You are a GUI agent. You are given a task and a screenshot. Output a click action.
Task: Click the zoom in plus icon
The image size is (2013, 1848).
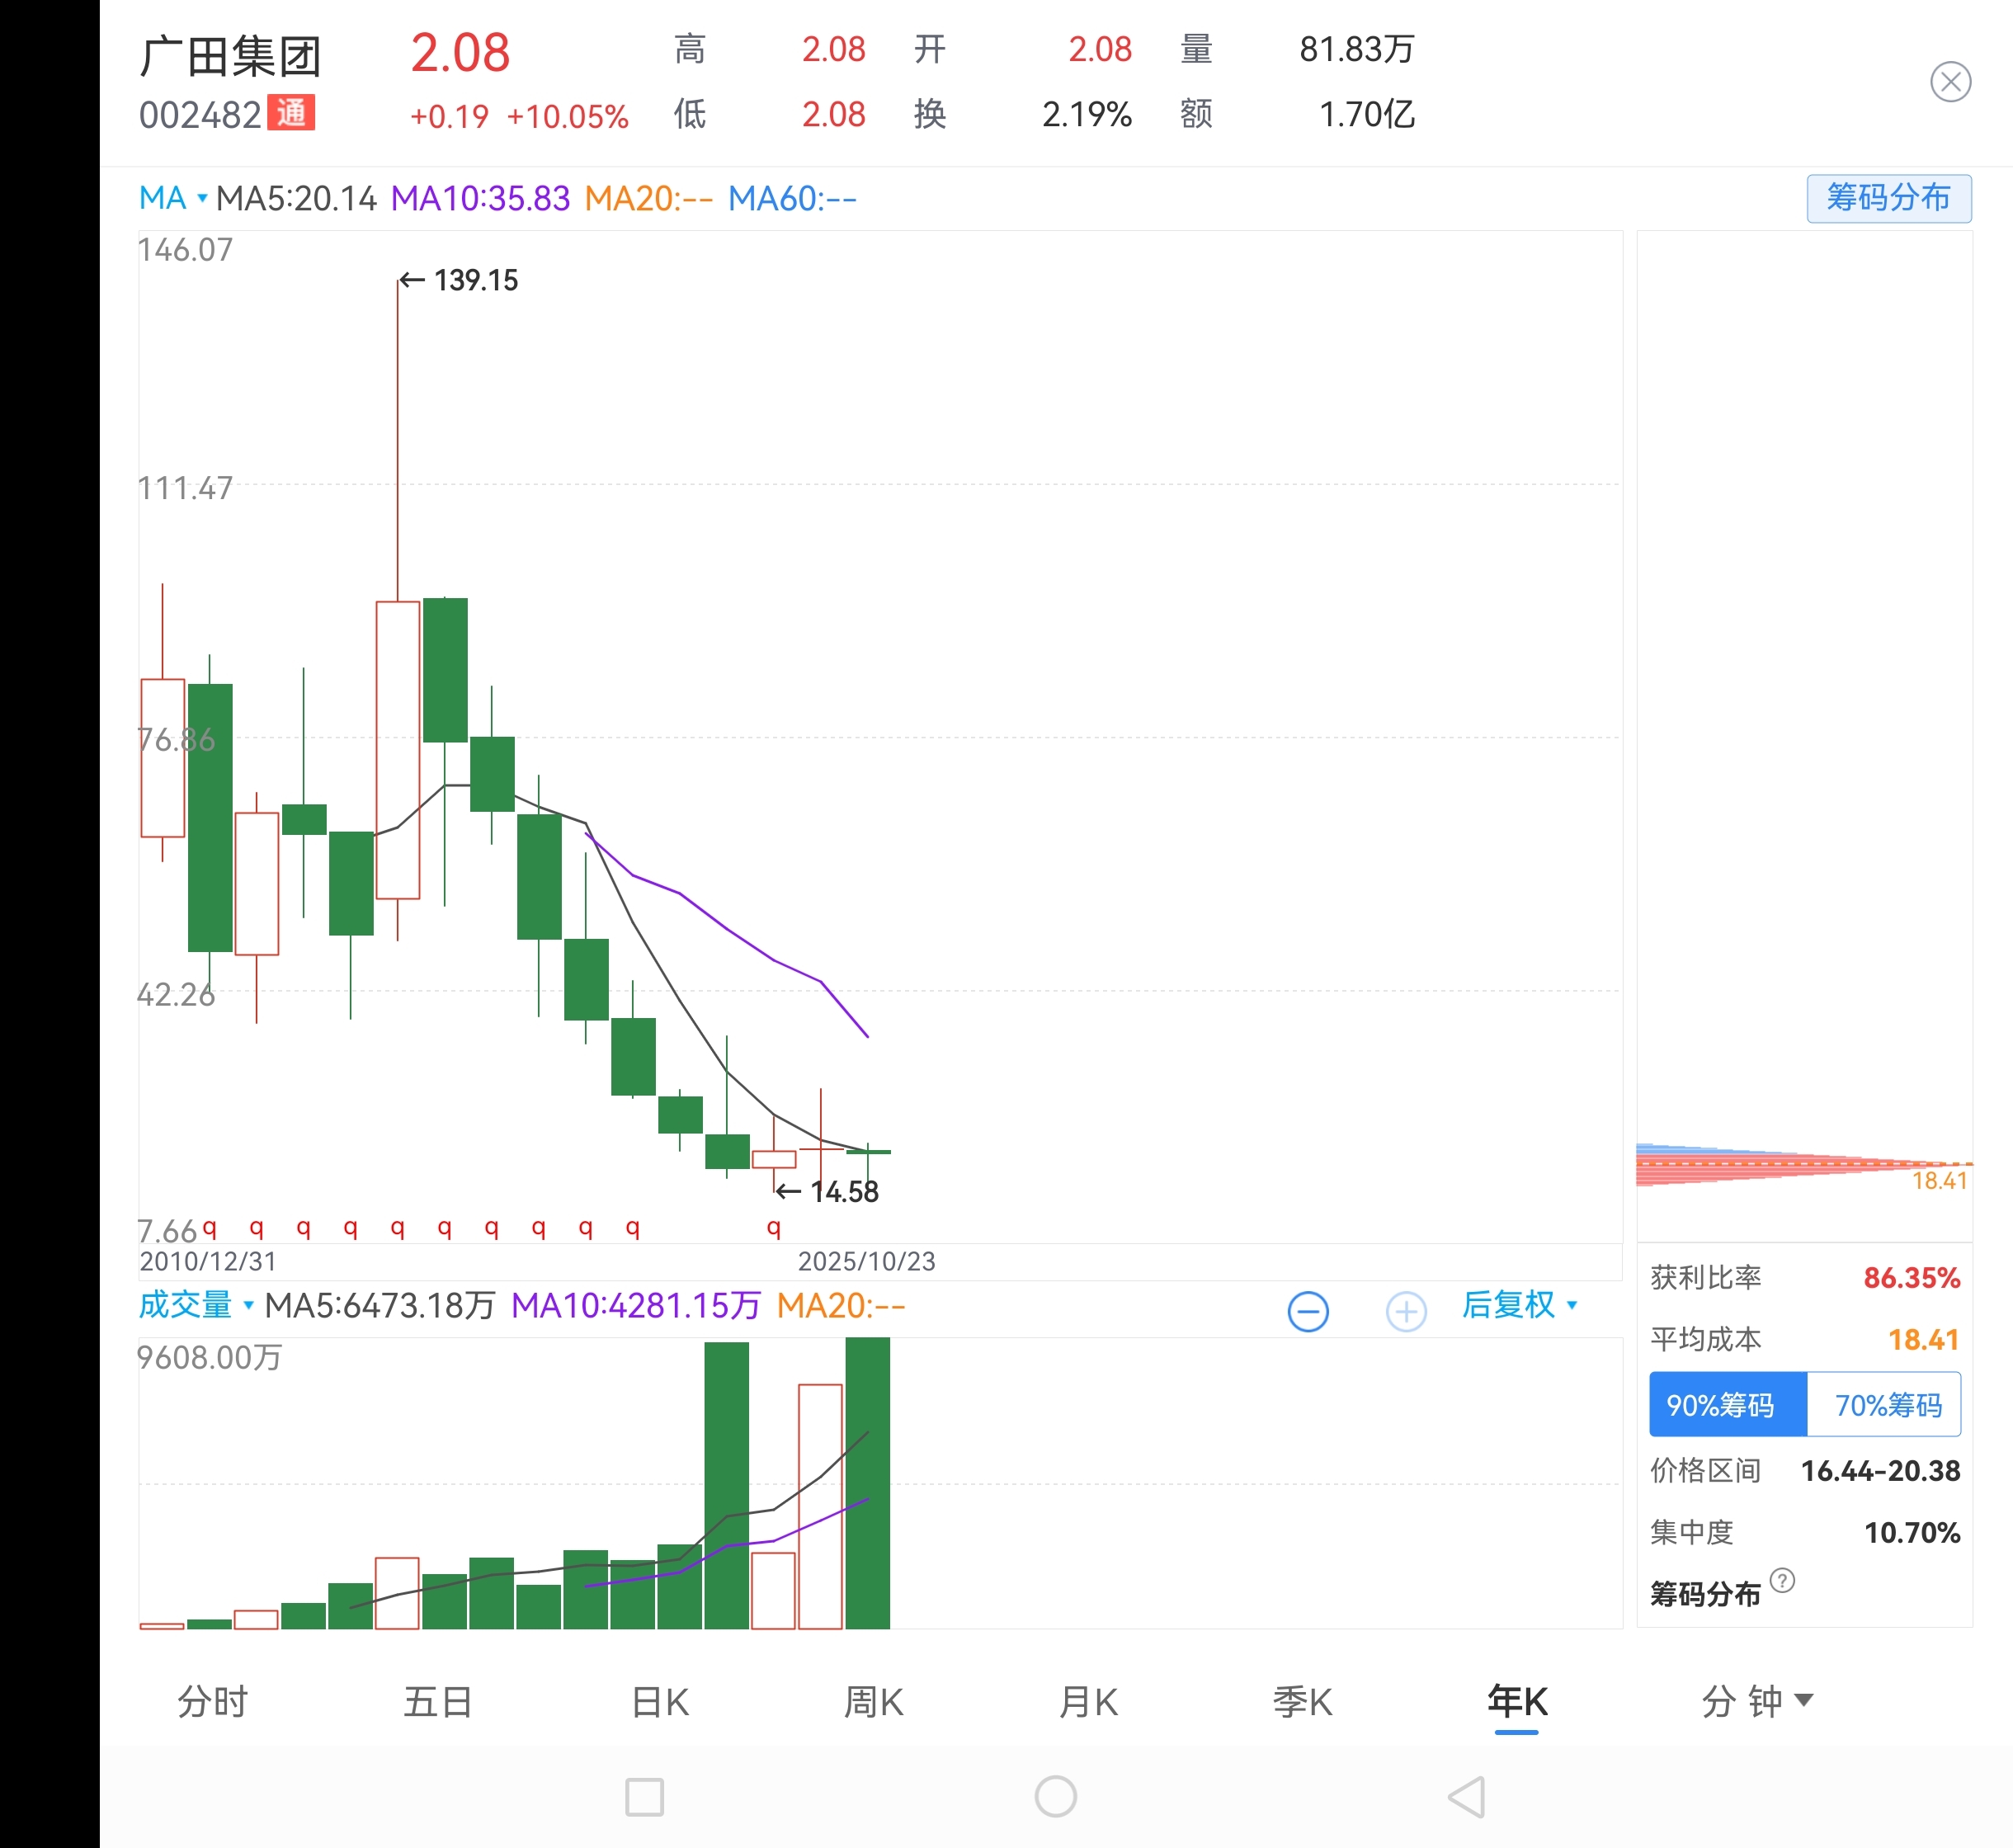1405,1311
